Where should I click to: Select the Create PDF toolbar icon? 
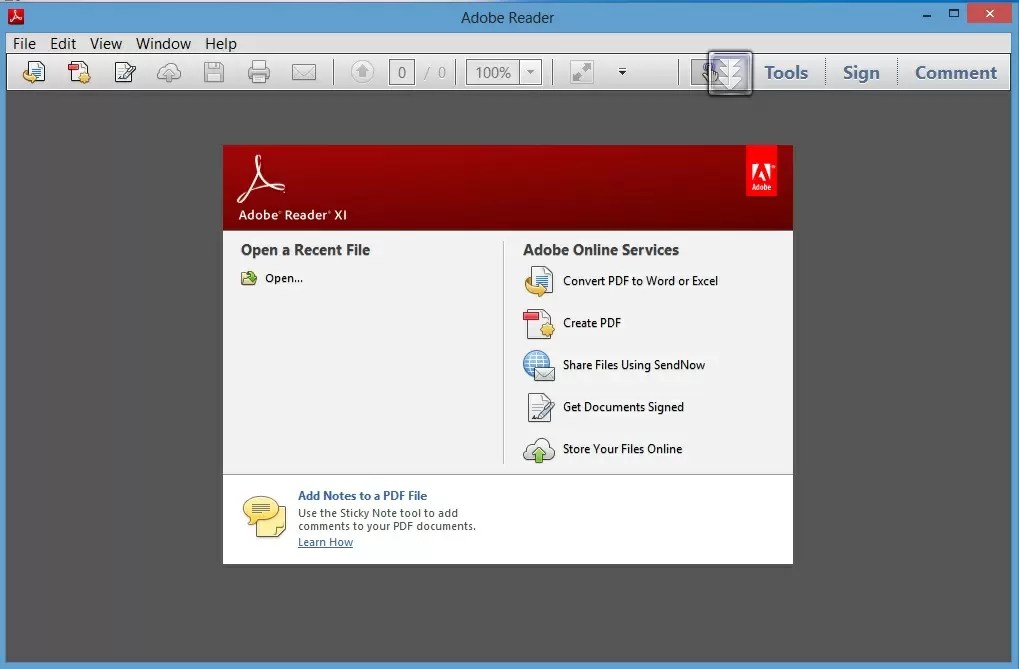pyautogui.click(x=79, y=72)
